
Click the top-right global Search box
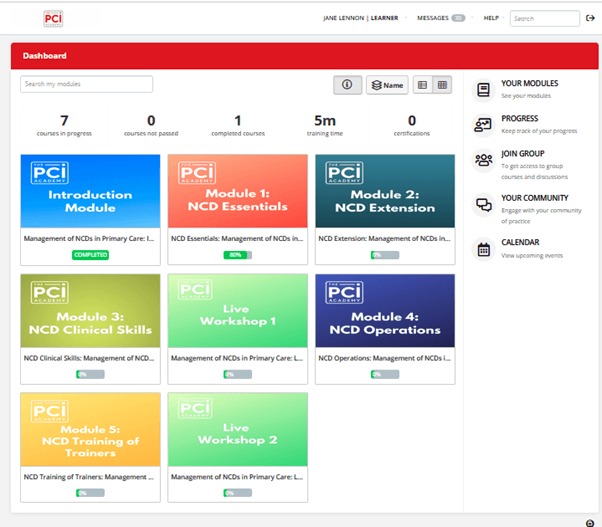pyautogui.click(x=544, y=18)
